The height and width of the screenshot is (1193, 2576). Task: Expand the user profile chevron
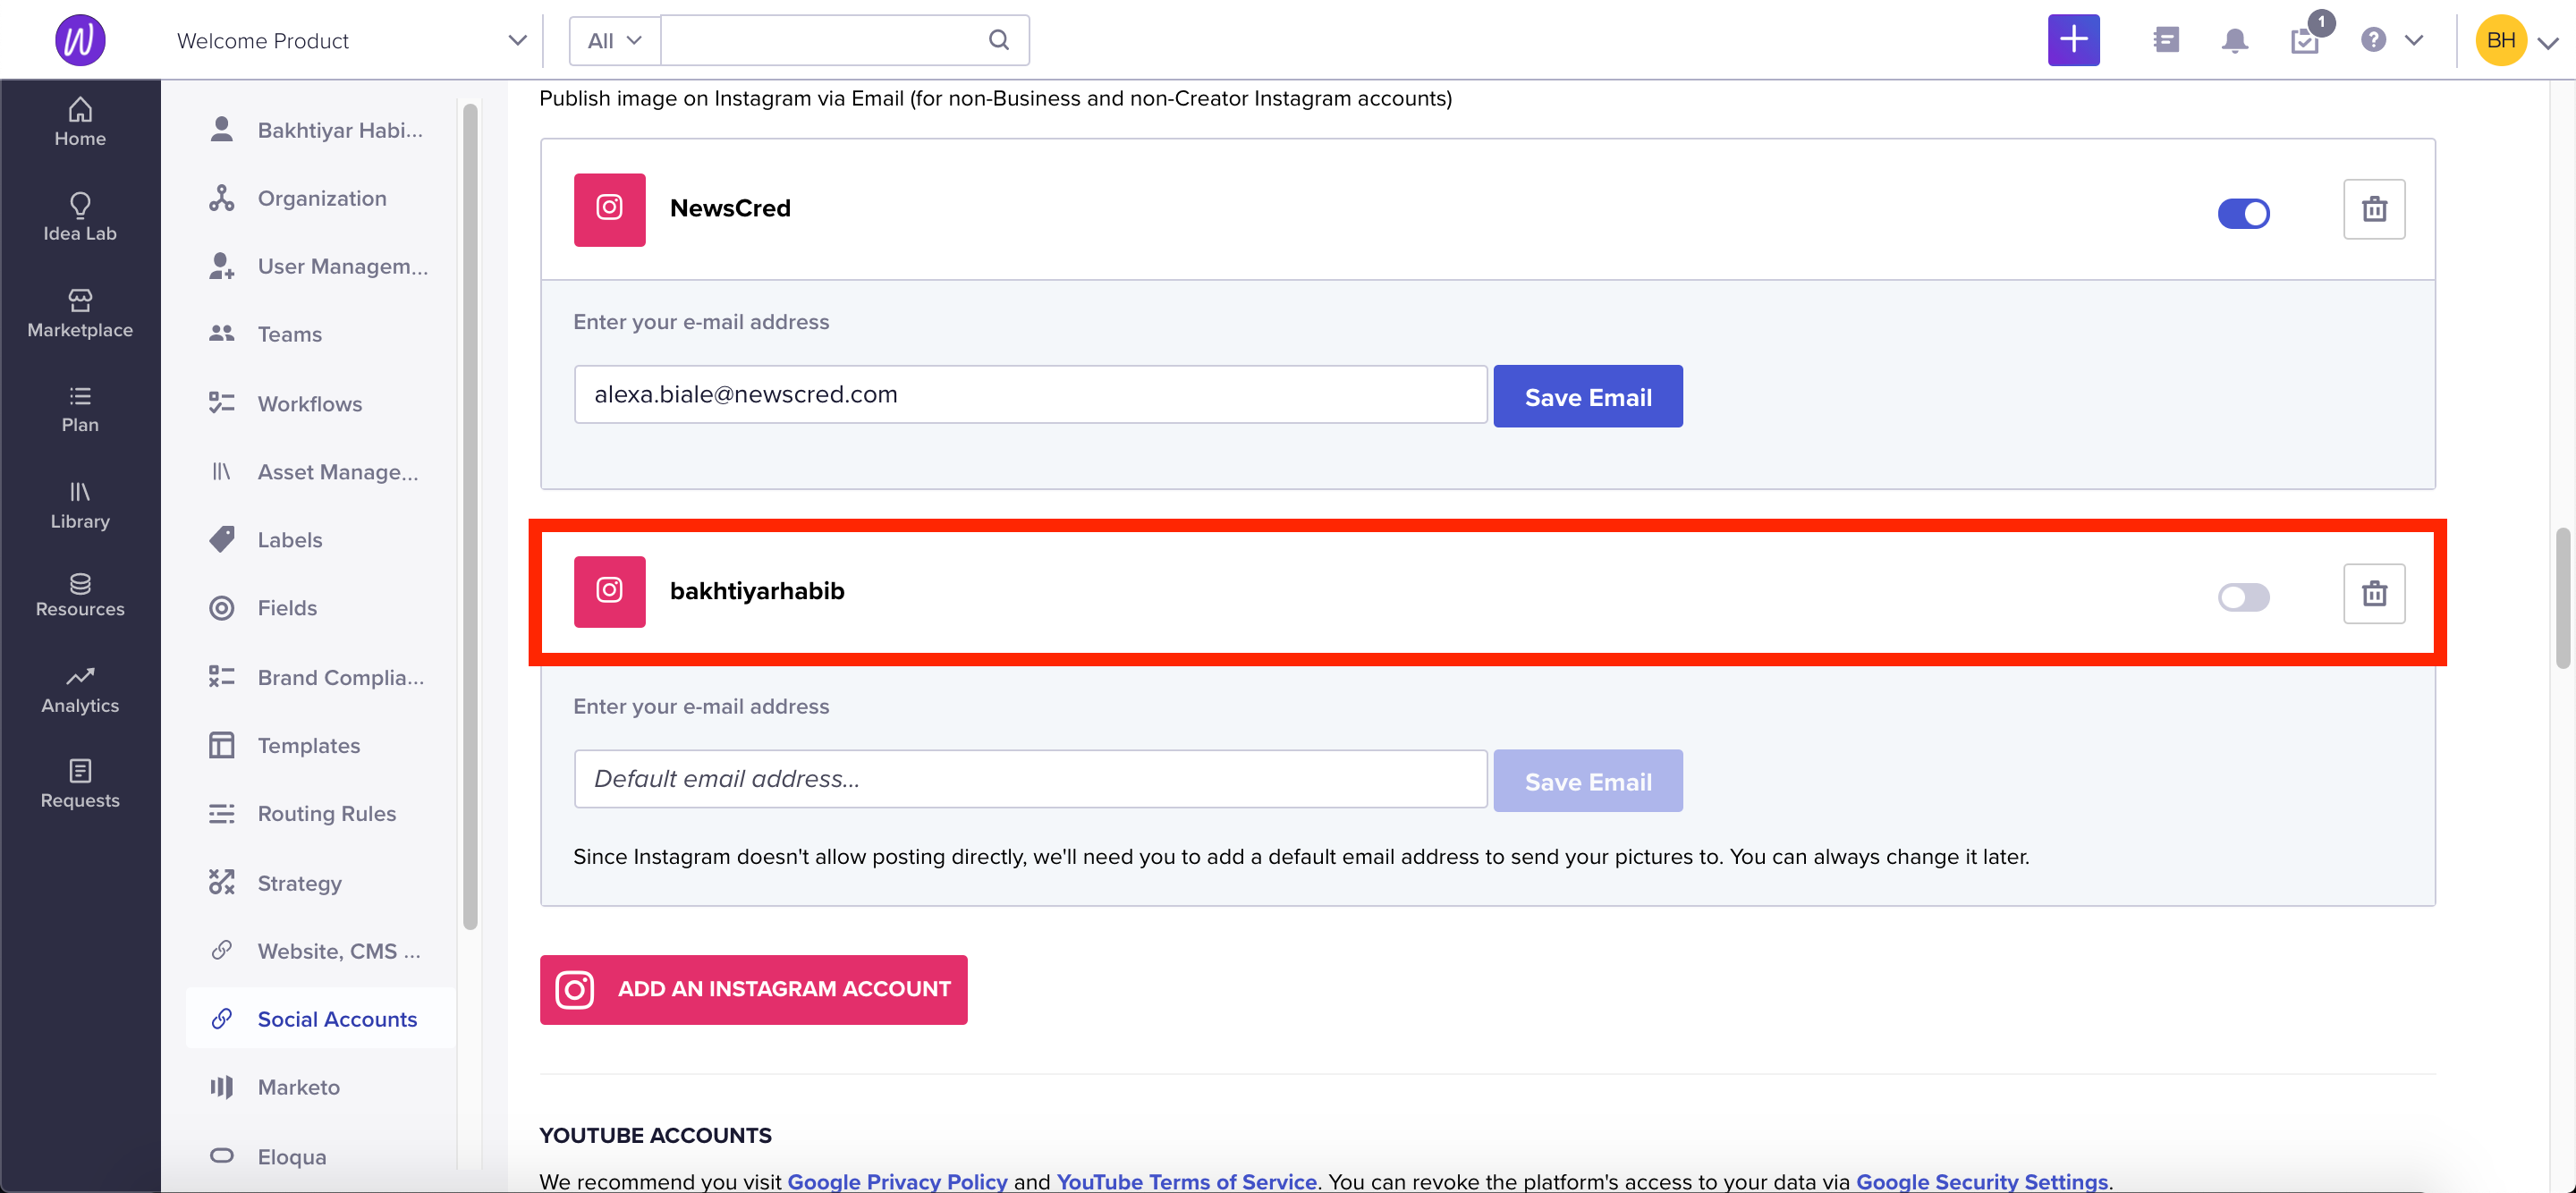coord(2548,43)
